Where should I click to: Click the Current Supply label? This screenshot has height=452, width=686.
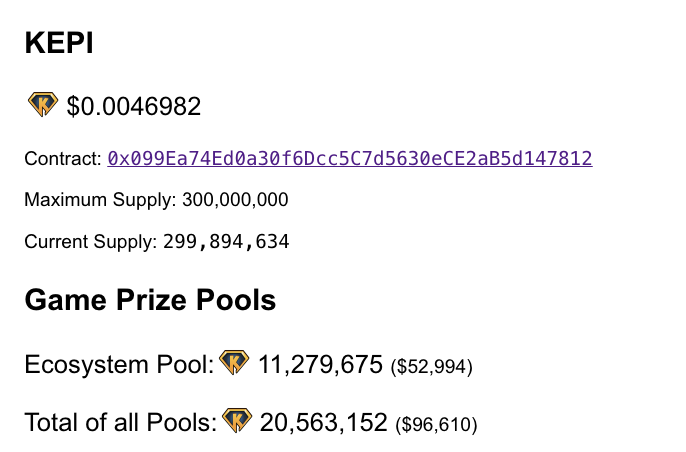coord(91,242)
